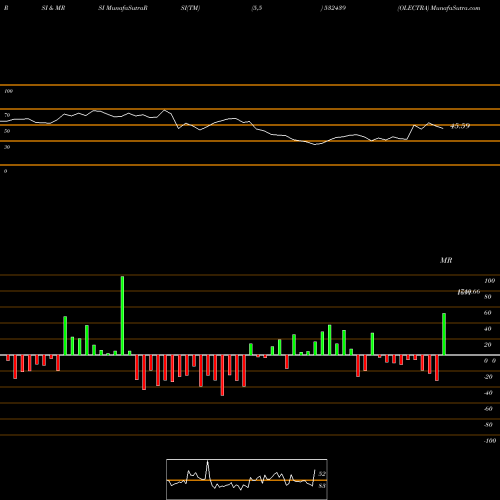Click the longest red bar in the MR histogram
The width and height of the screenshot is (500, 500).
[x=222, y=375]
